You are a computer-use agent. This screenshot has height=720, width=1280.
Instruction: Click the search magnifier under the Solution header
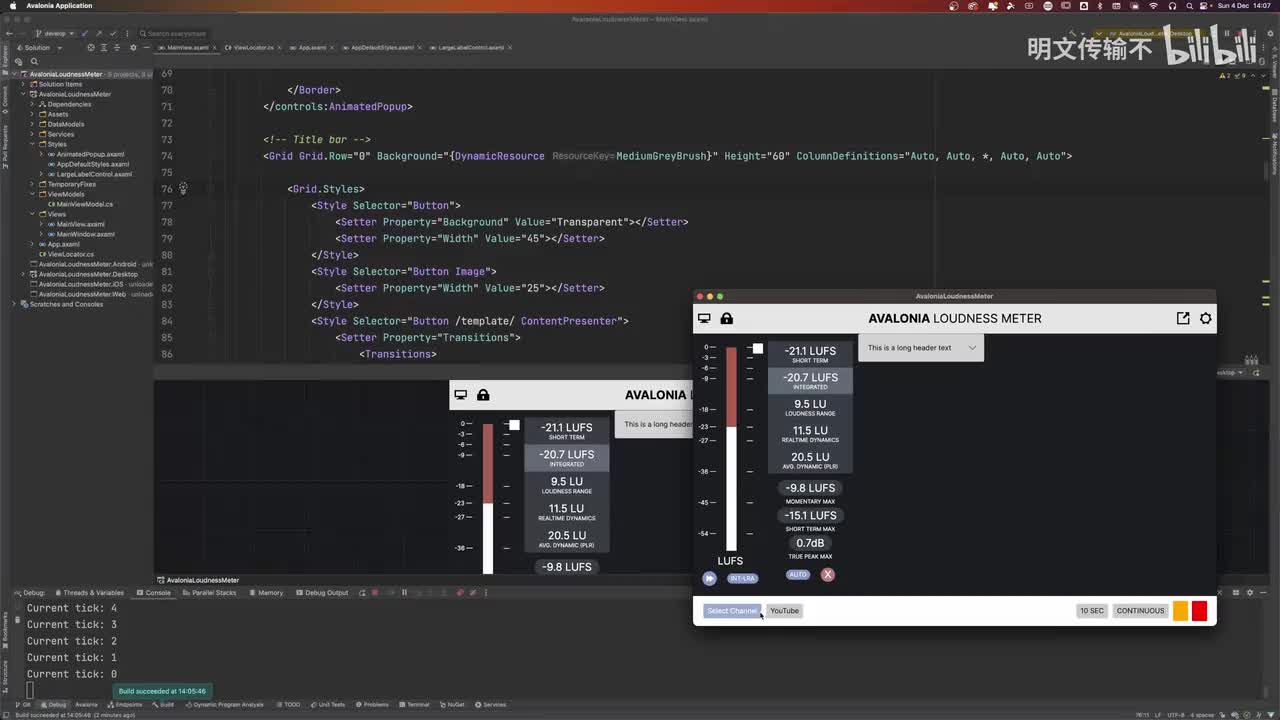(x=34, y=62)
